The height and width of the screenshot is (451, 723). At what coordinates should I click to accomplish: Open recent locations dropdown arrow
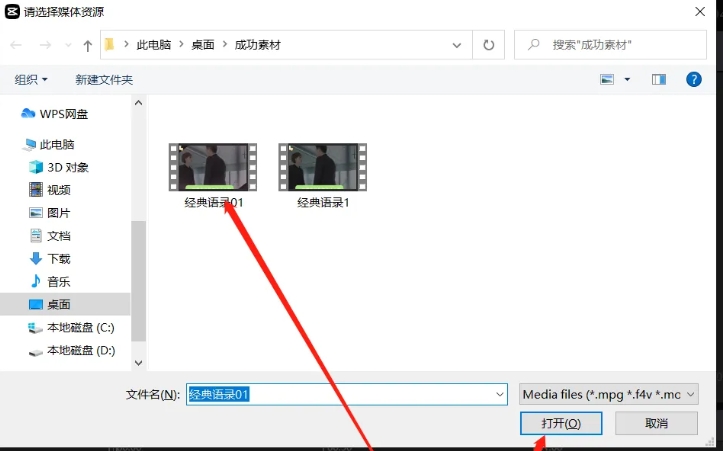(68, 45)
